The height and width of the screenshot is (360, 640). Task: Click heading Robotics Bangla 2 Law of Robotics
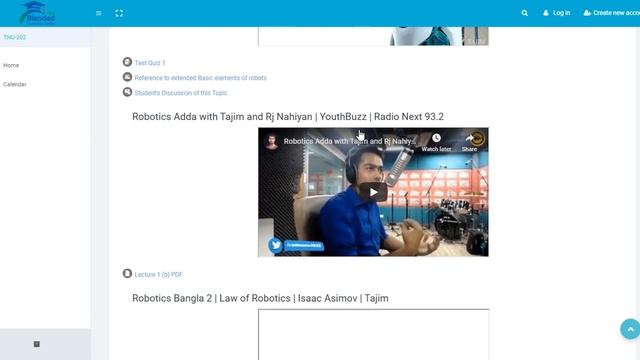pyautogui.click(x=260, y=298)
